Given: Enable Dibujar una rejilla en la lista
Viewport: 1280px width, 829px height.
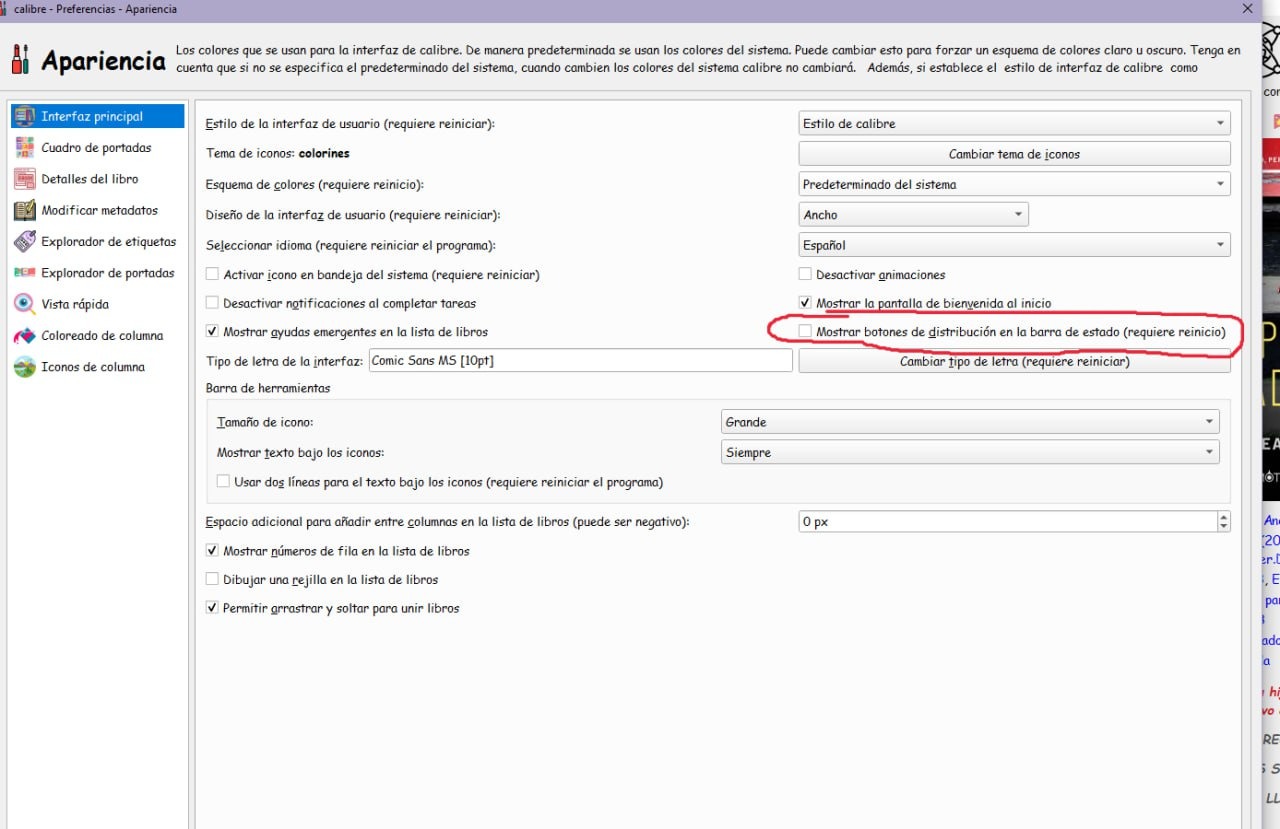Looking at the screenshot, I should pos(212,579).
